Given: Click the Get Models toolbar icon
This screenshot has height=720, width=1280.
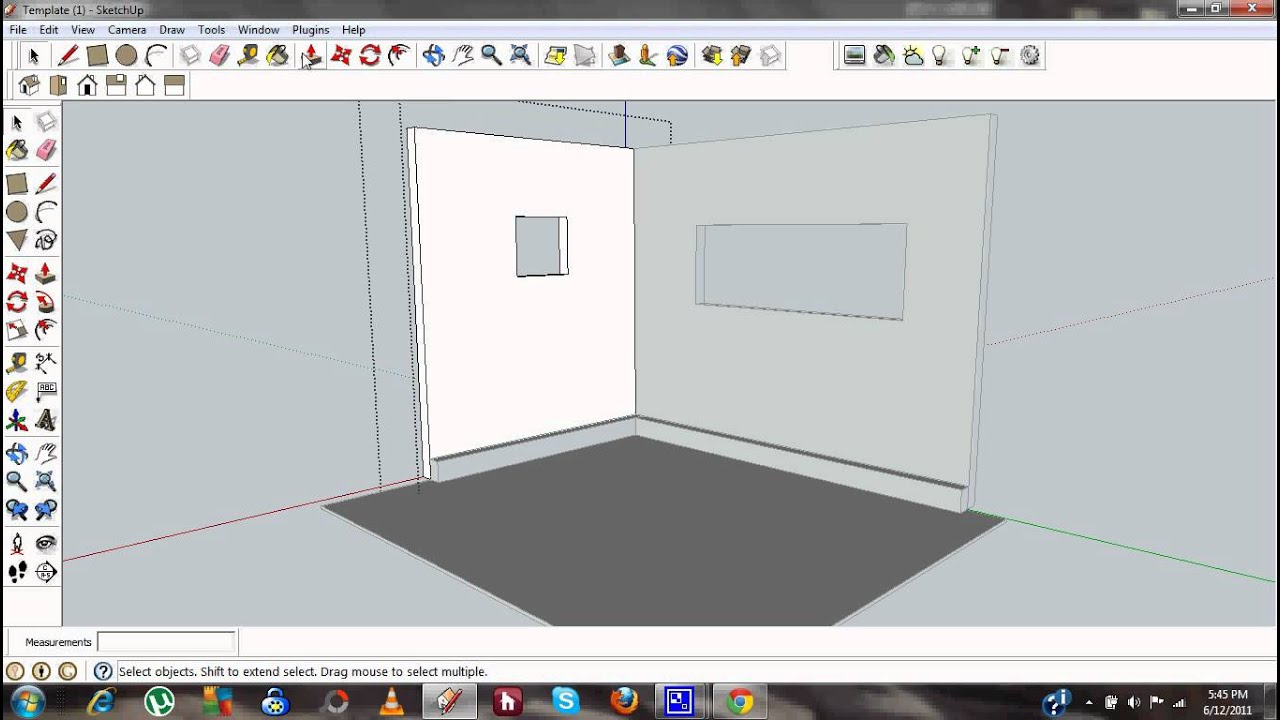Looking at the screenshot, I should [712, 56].
